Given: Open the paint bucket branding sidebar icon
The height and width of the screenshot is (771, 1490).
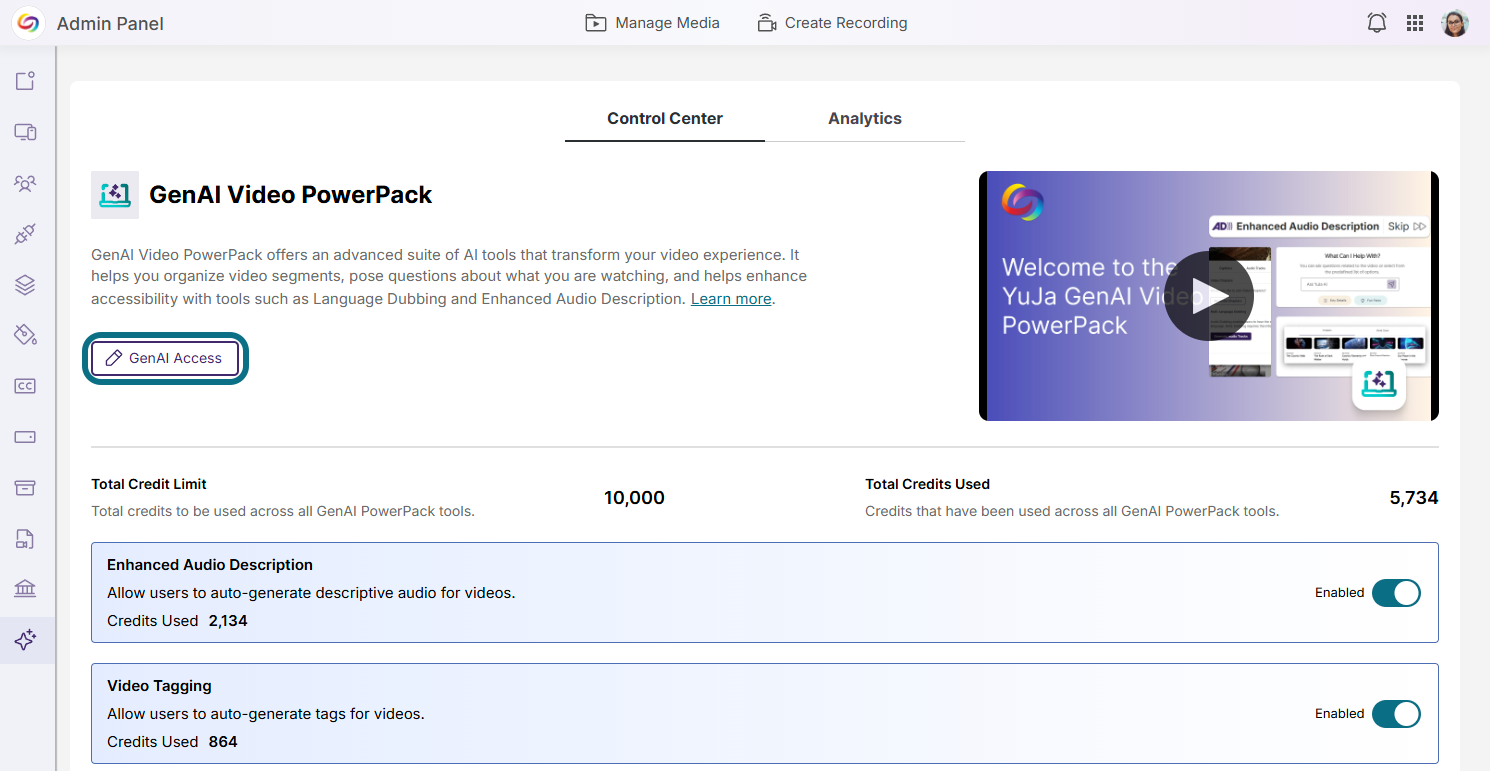Looking at the screenshot, I should 26,334.
